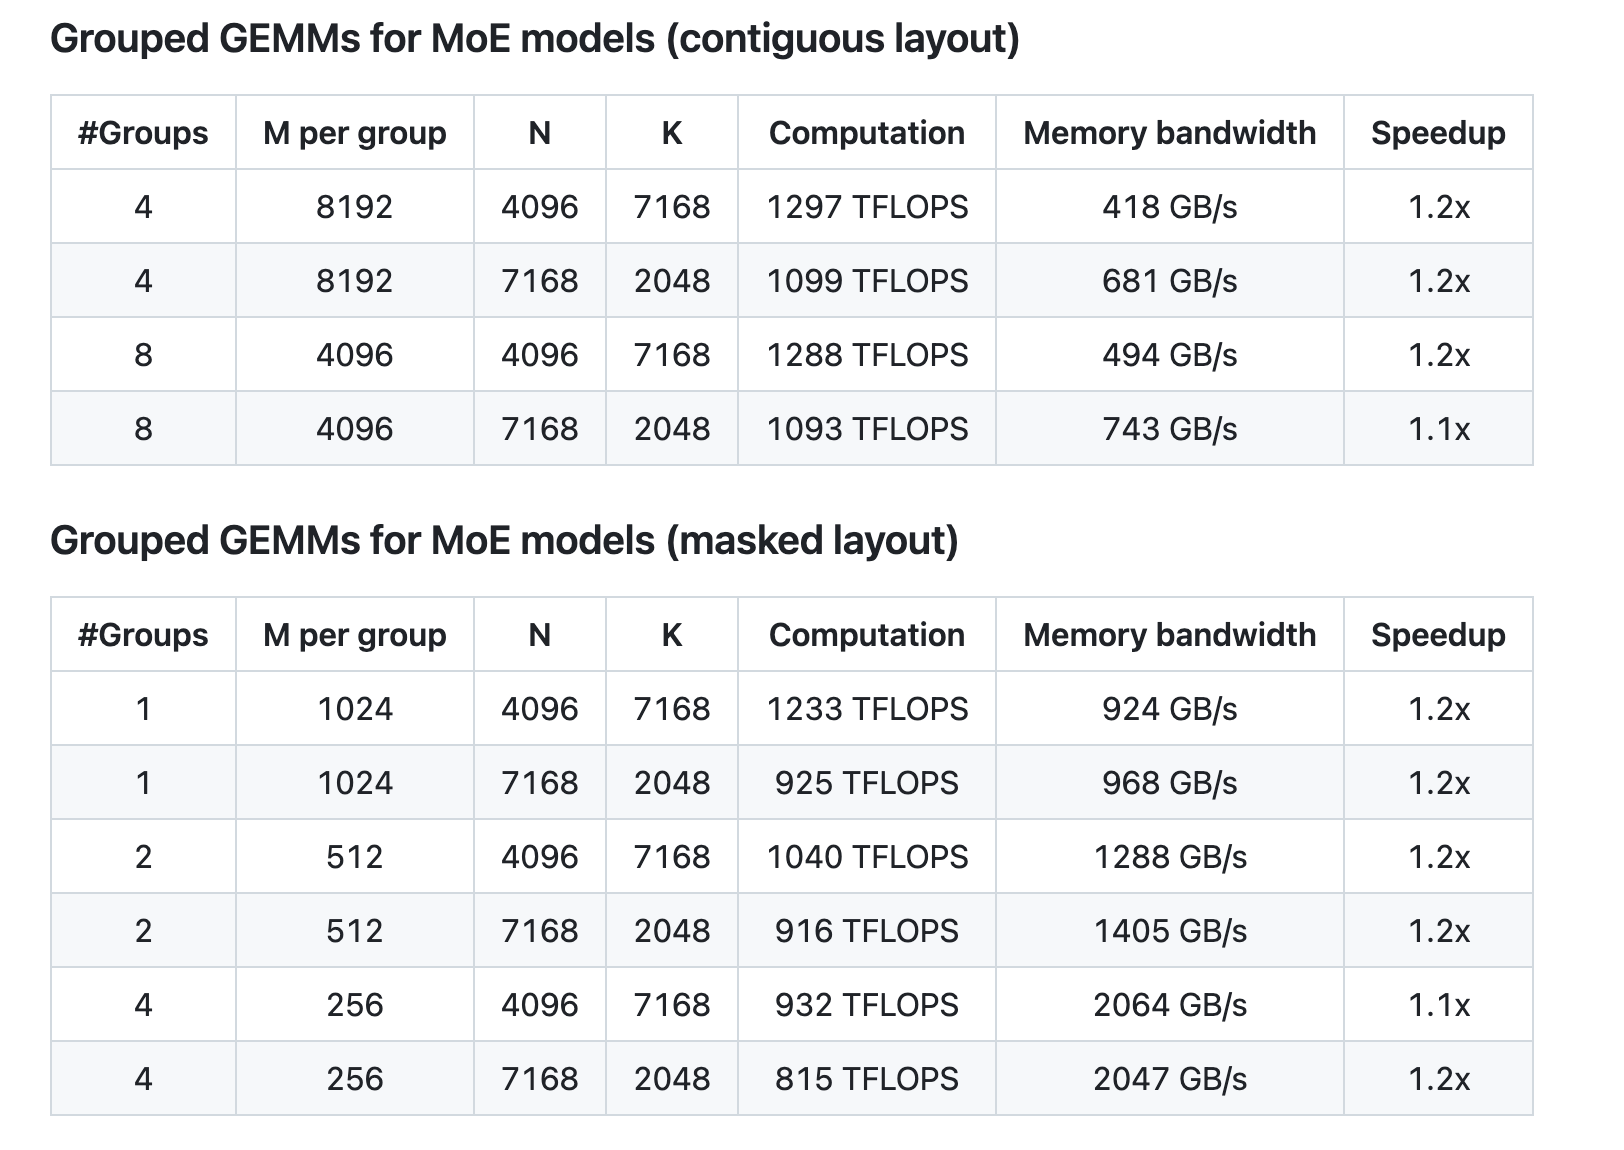Click the 815 TFLOPS computation cell

867,1079
